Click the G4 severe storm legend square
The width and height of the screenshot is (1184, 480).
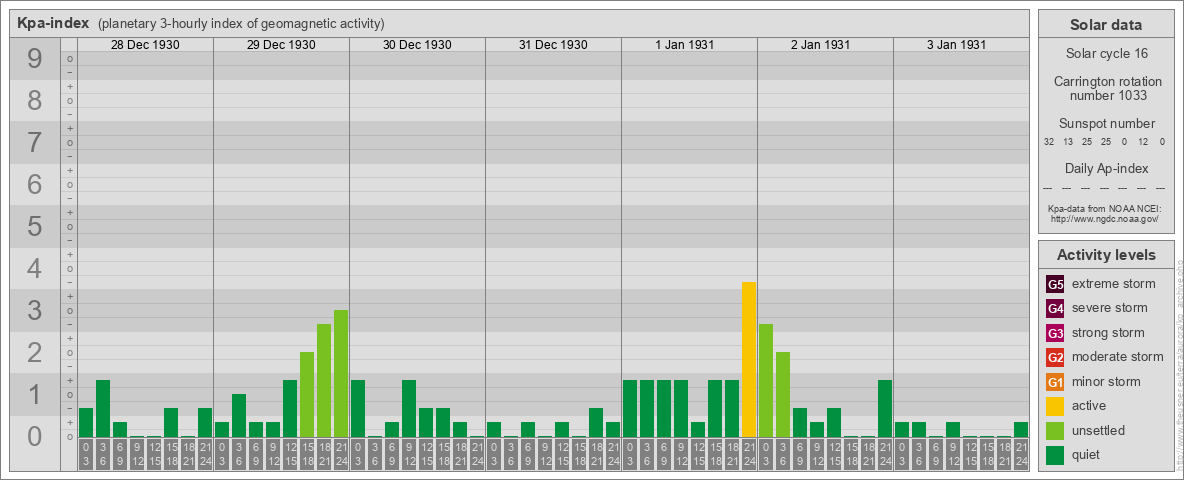click(x=1055, y=308)
